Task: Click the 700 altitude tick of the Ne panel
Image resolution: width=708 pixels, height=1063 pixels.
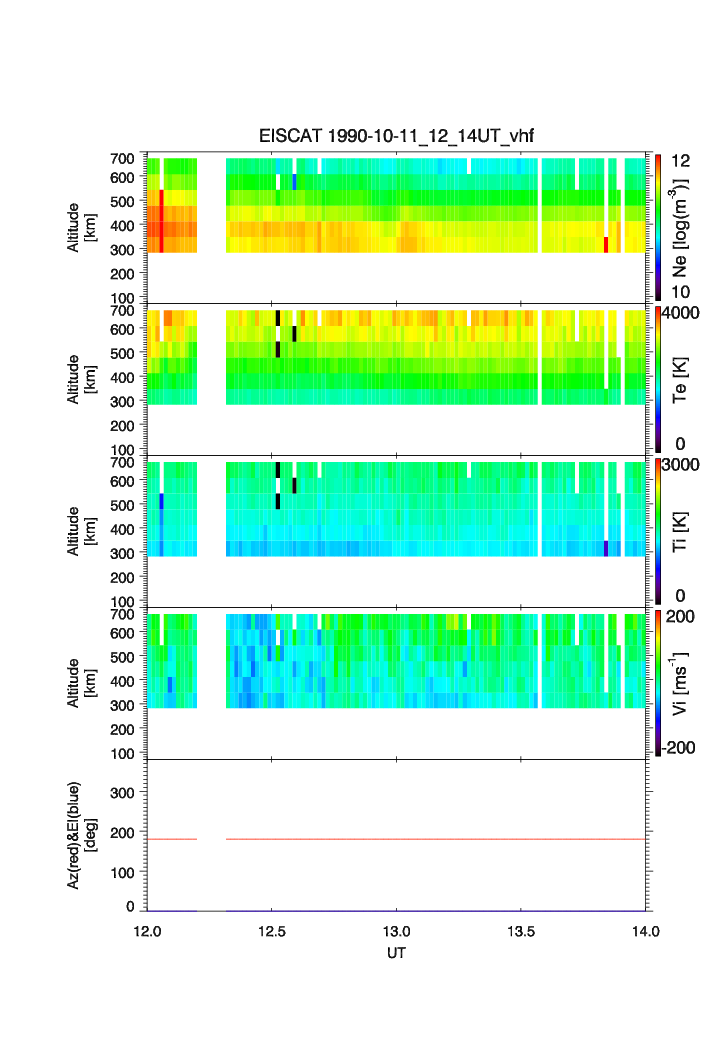Action: pyautogui.click(x=122, y=159)
